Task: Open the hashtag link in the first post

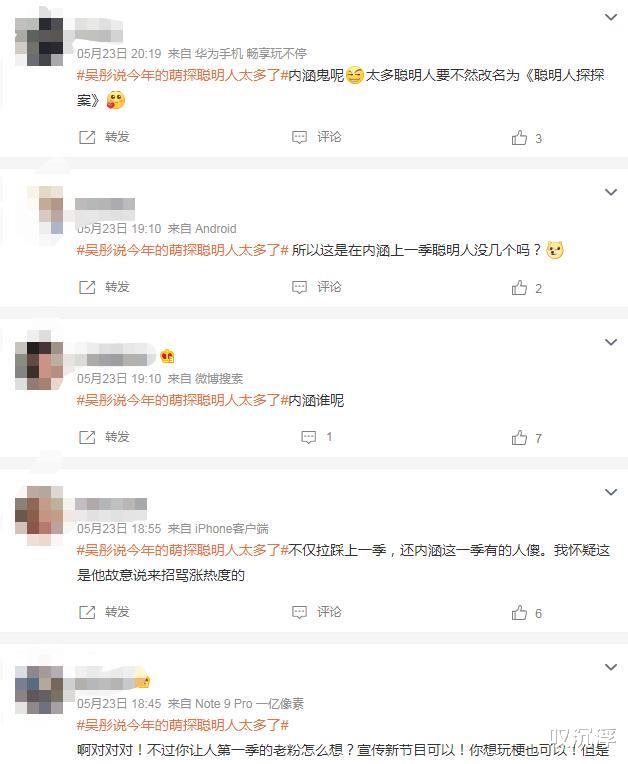Action: (183, 76)
